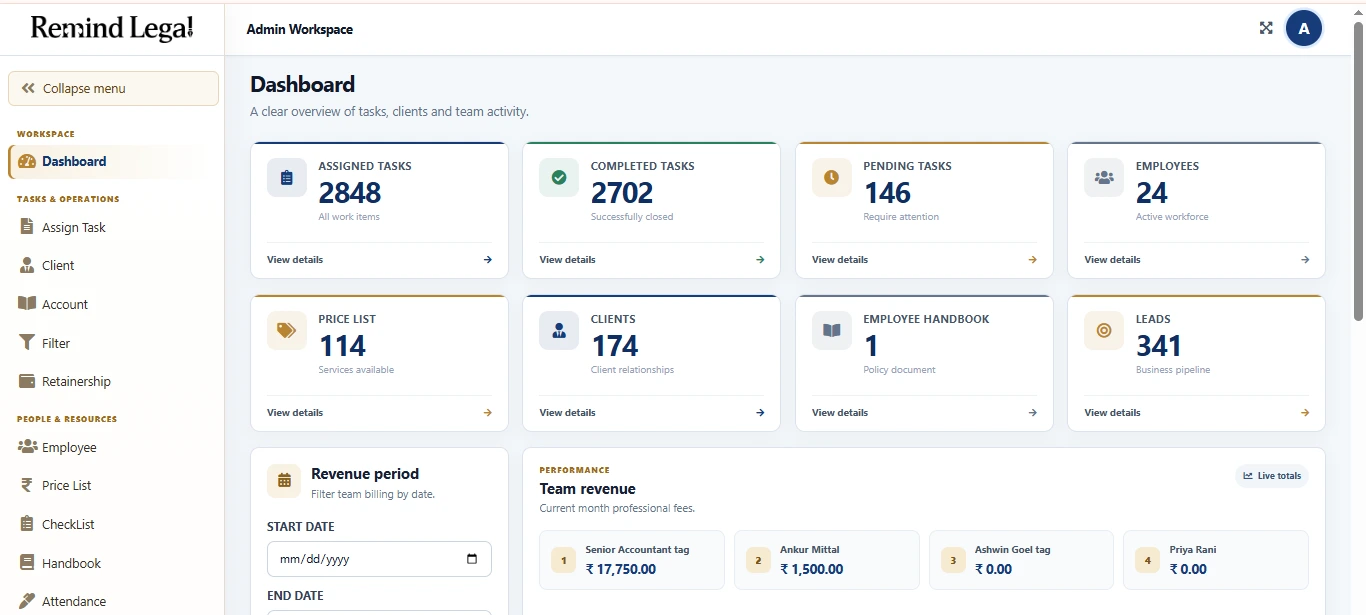1366x615 pixels.
Task: Click the Pending Tasks clock icon
Action: 832,178
